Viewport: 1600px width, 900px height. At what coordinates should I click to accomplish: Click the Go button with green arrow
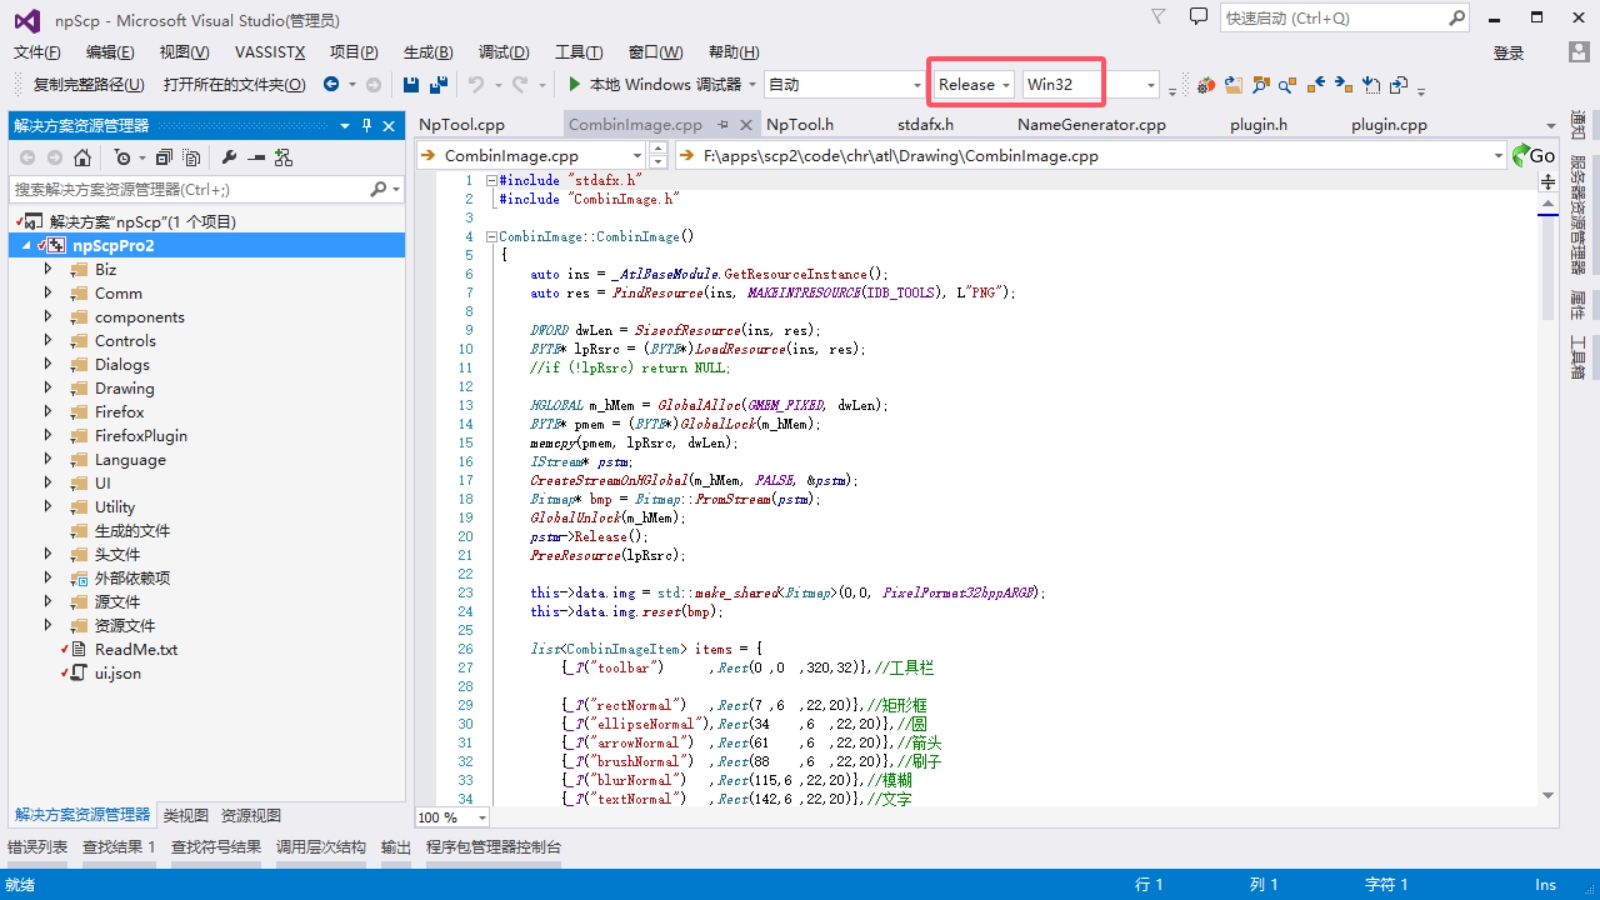(1533, 155)
